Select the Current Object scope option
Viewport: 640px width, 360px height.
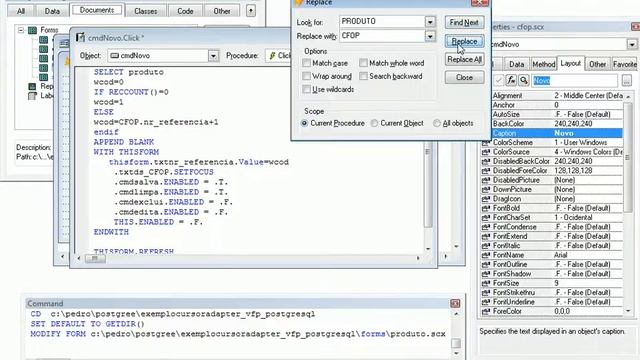click(x=374, y=123)
